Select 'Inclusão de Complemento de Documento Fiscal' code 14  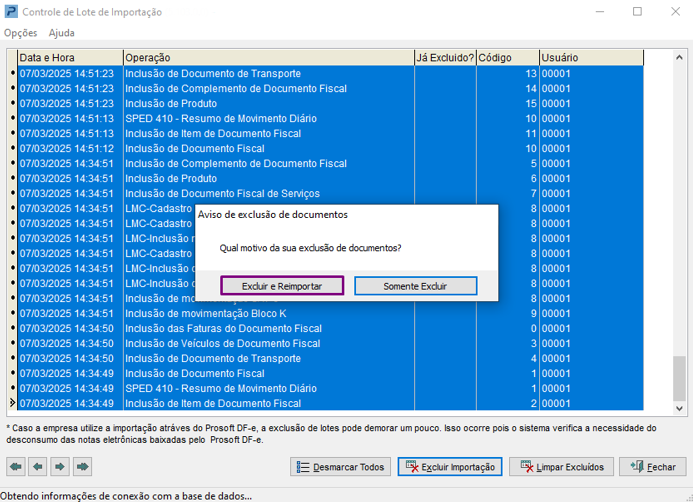(331, 88)
